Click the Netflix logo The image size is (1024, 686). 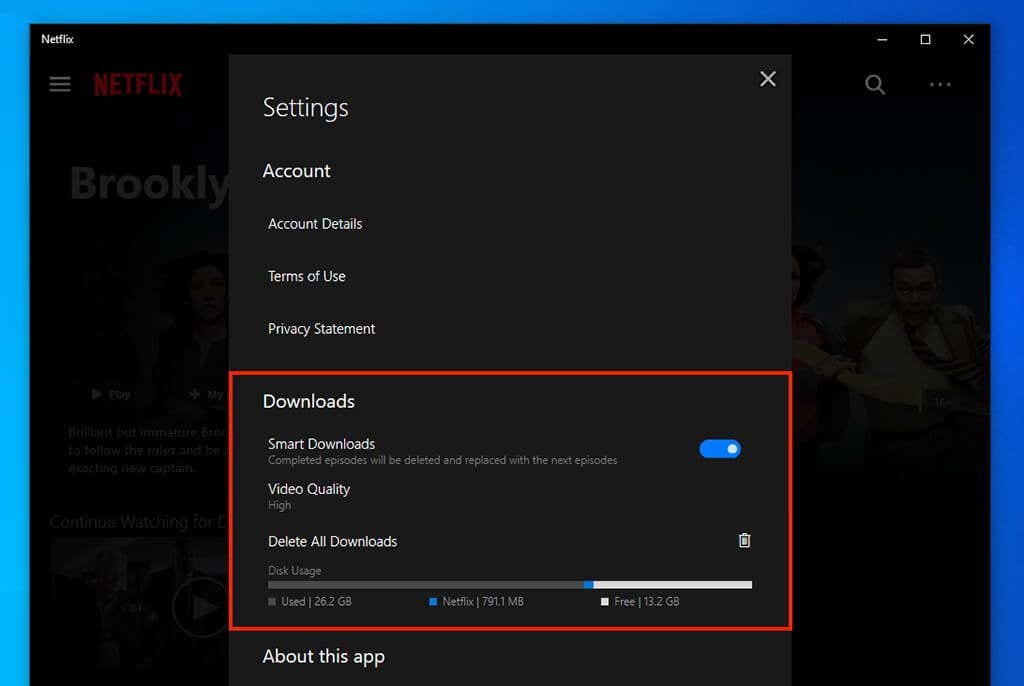pos(137,84)
